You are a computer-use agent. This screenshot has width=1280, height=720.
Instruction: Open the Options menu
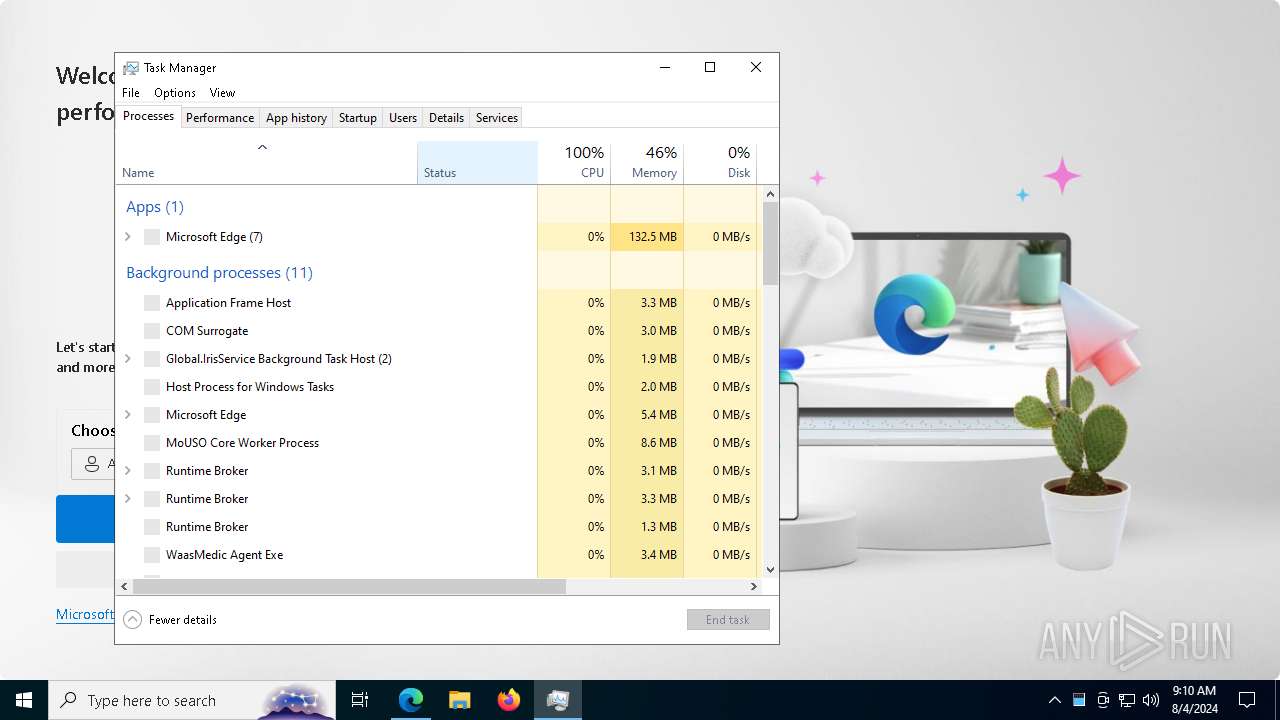click(x=175, y=93)
